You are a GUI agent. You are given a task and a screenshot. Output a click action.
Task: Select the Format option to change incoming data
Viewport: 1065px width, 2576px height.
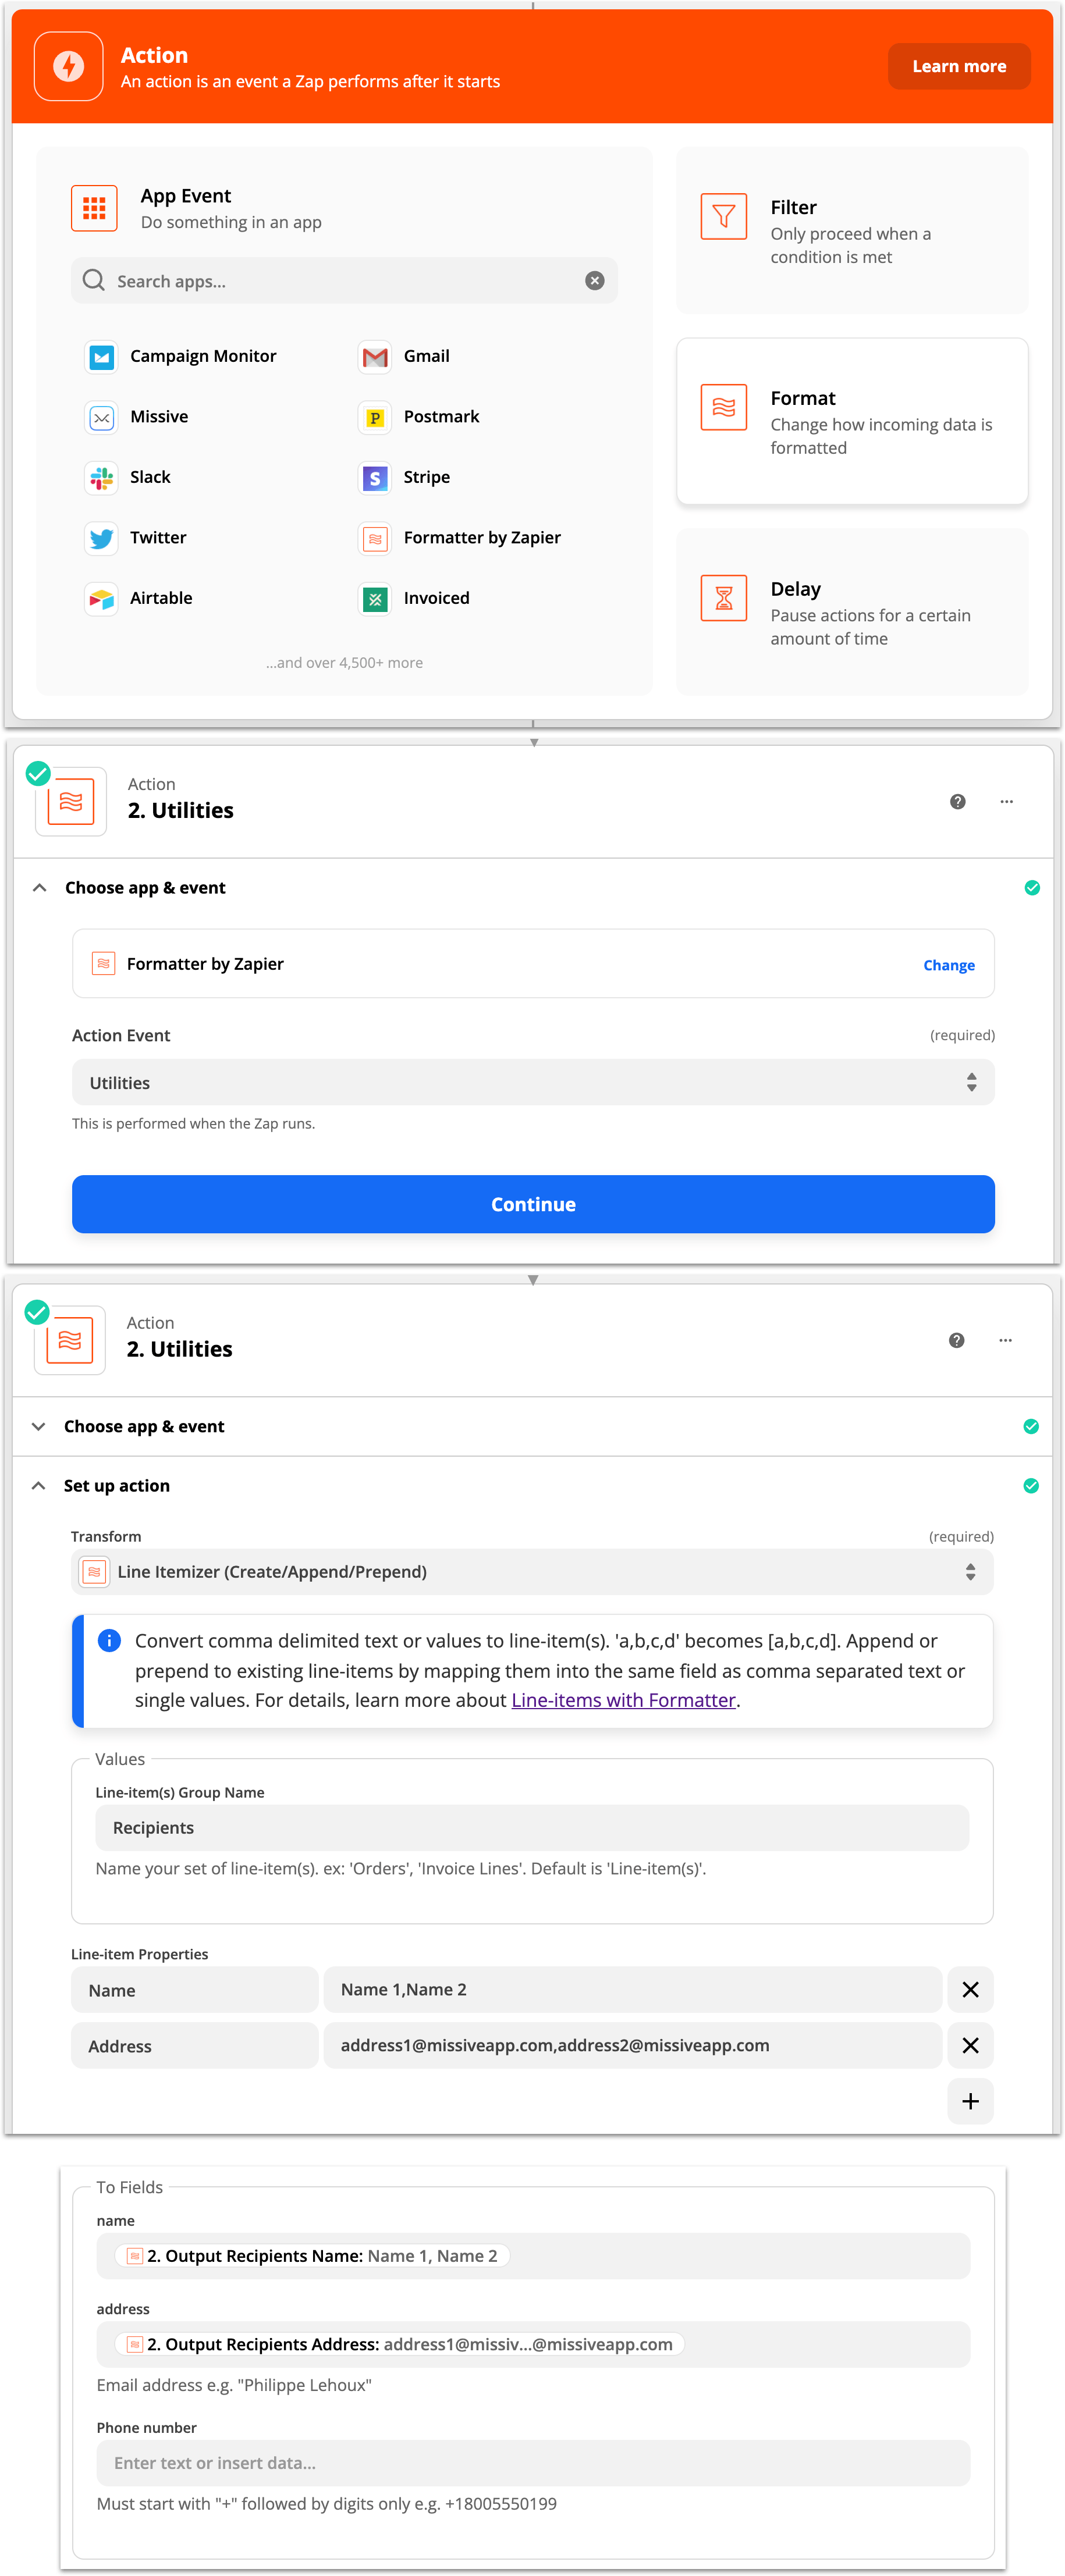[851, 421]
